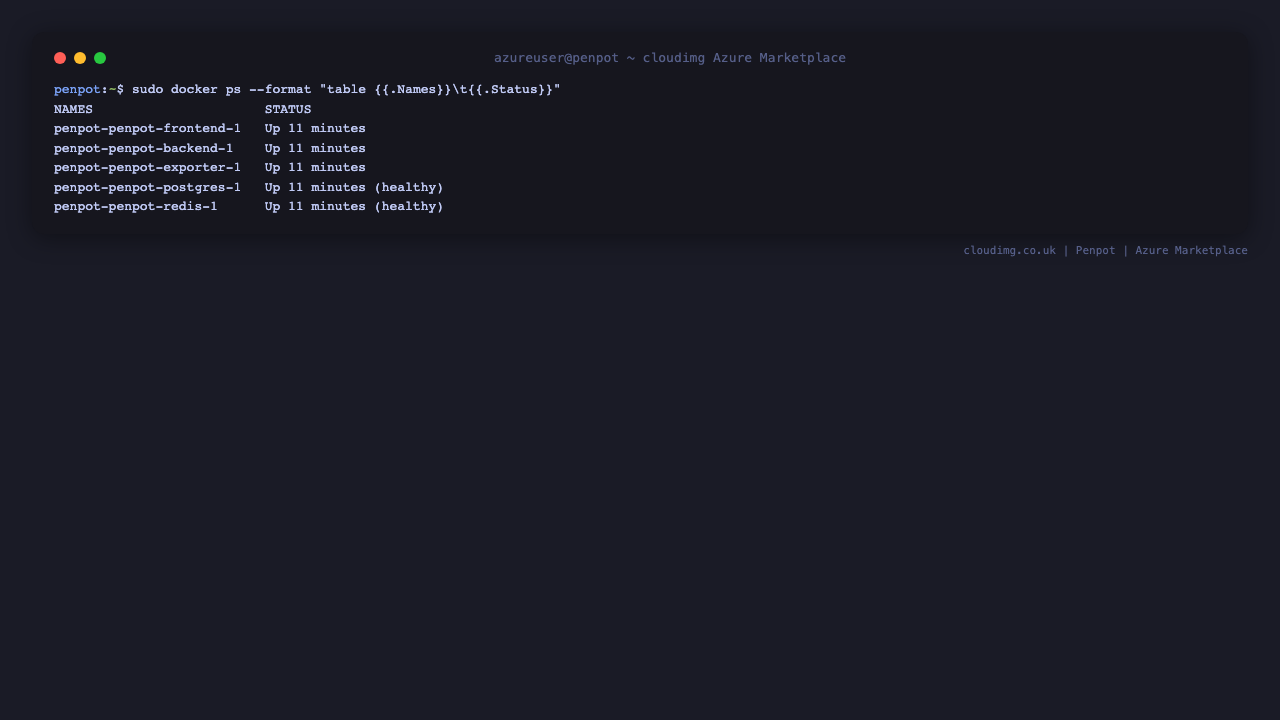
Task: Click the redis status with healthy
Action: [x=354, y=207]
